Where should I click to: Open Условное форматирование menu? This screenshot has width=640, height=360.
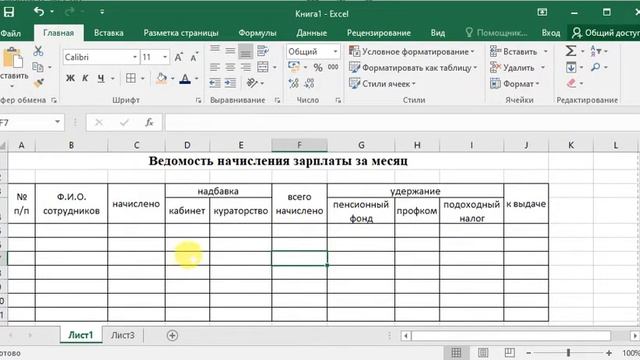coord(412,51)
